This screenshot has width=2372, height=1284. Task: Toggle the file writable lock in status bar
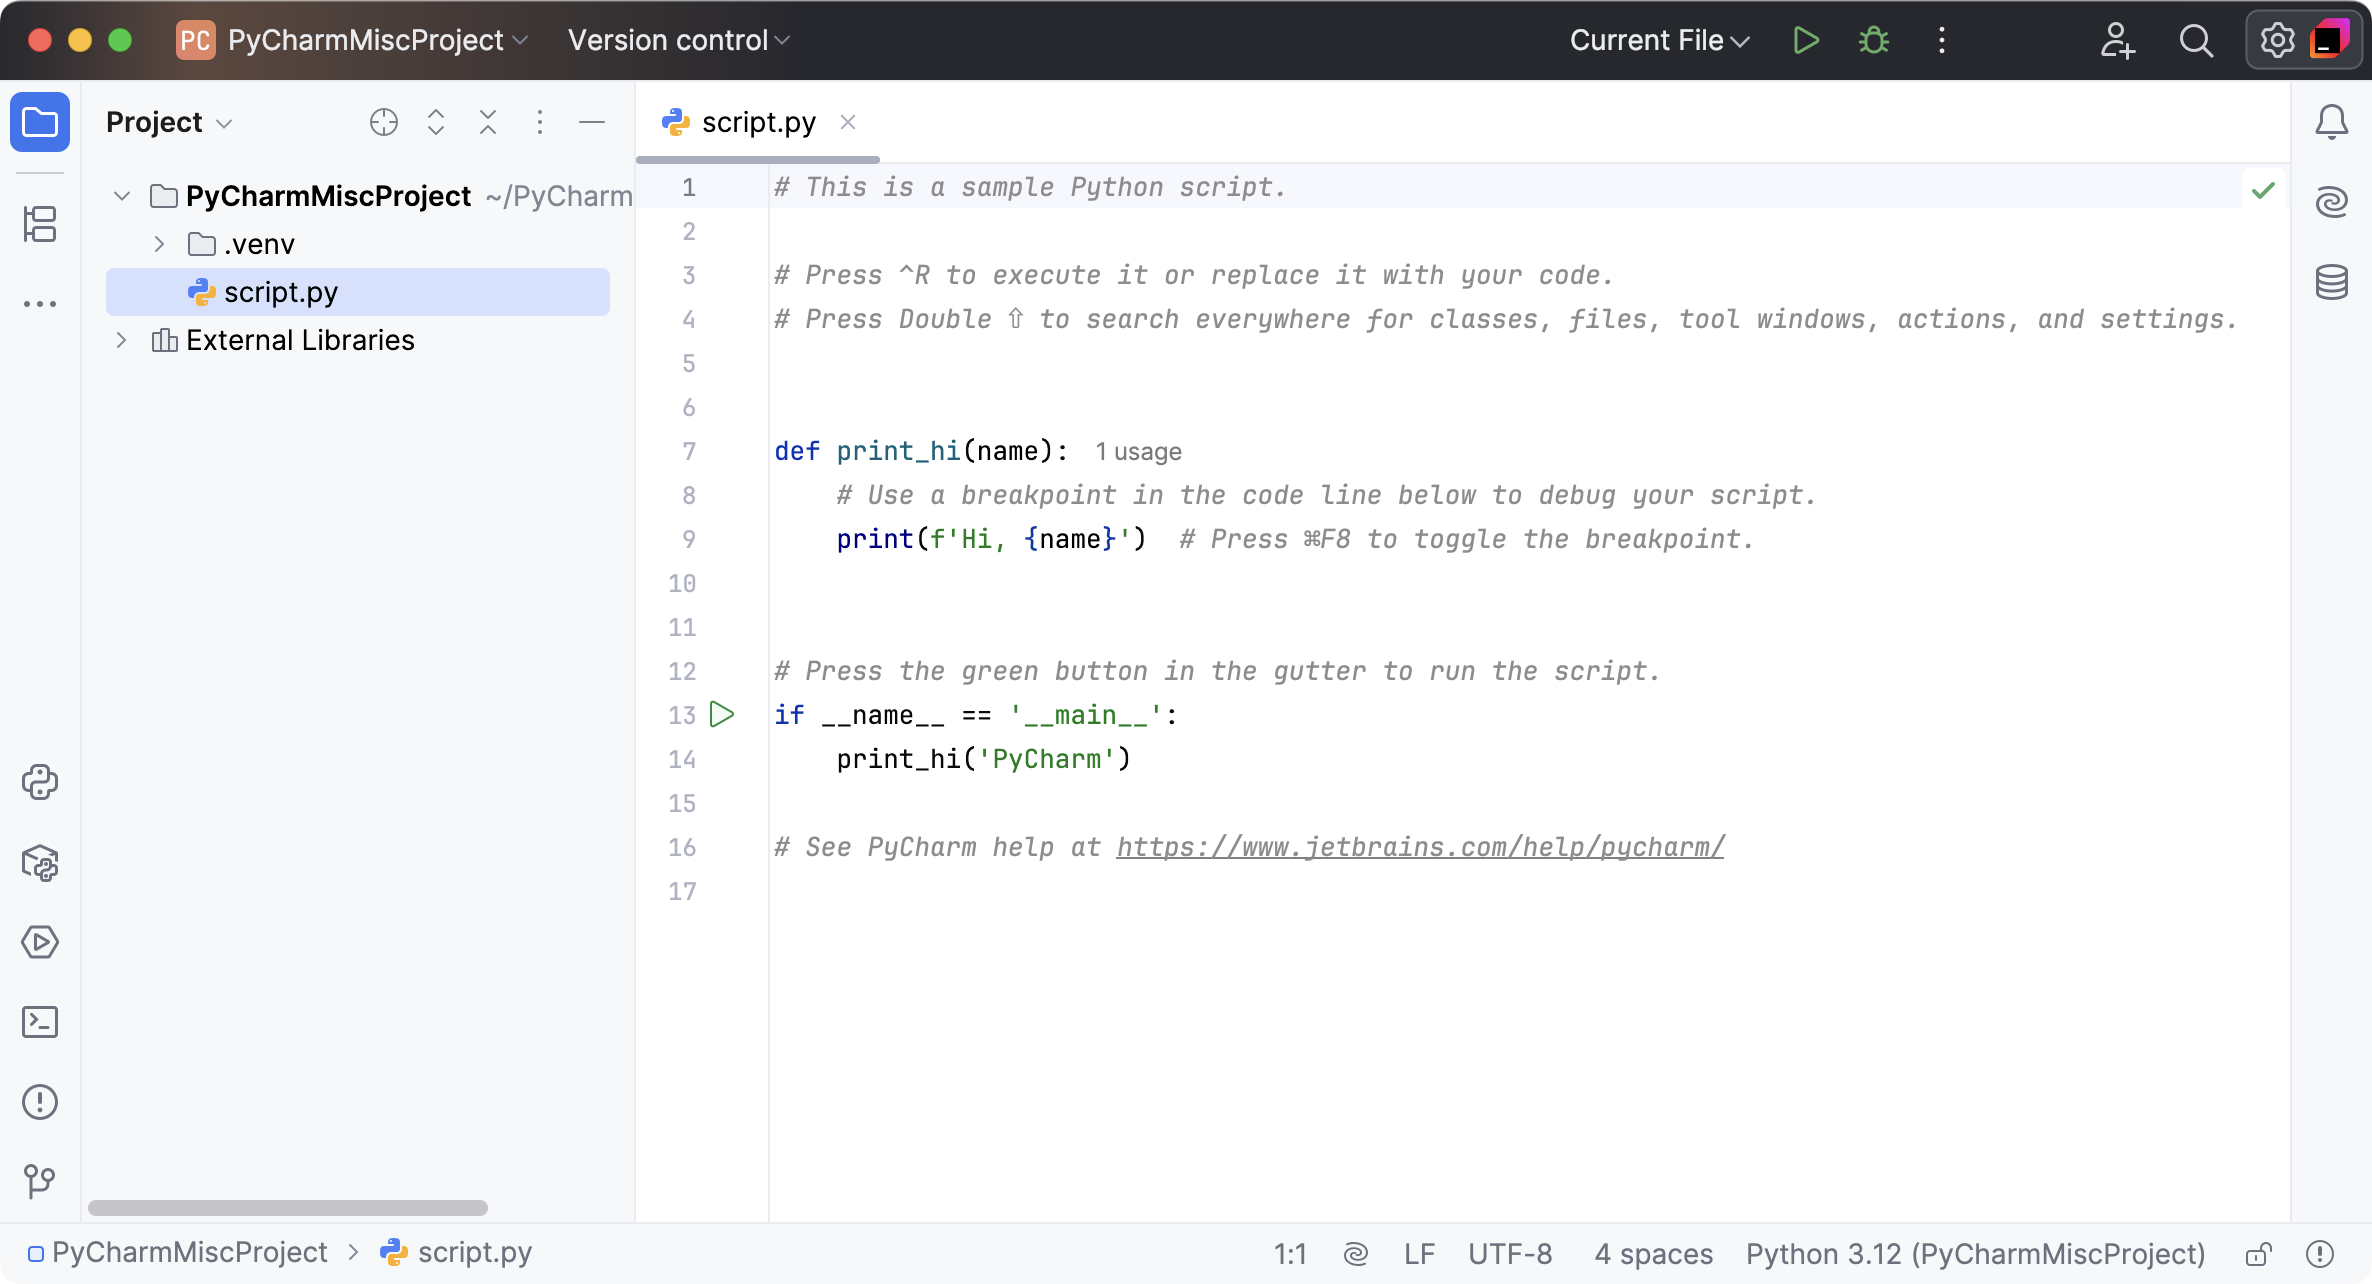(x=2258, y=1253)
